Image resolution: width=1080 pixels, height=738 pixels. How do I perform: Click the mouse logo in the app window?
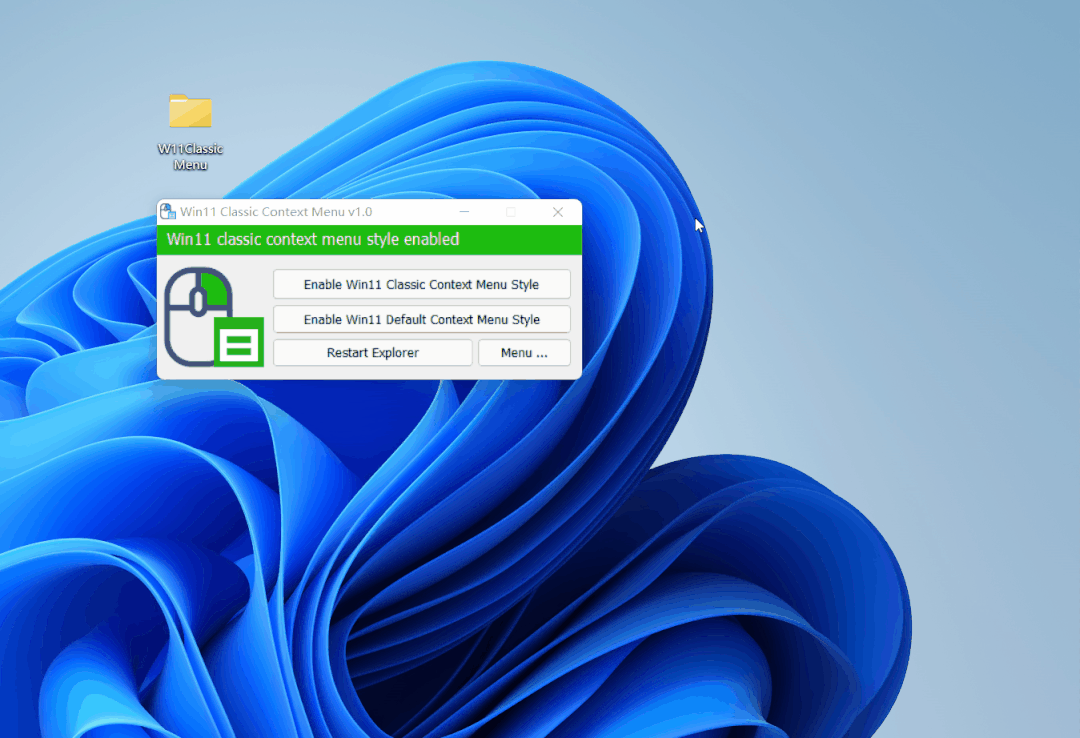click(x=214, y=317)
